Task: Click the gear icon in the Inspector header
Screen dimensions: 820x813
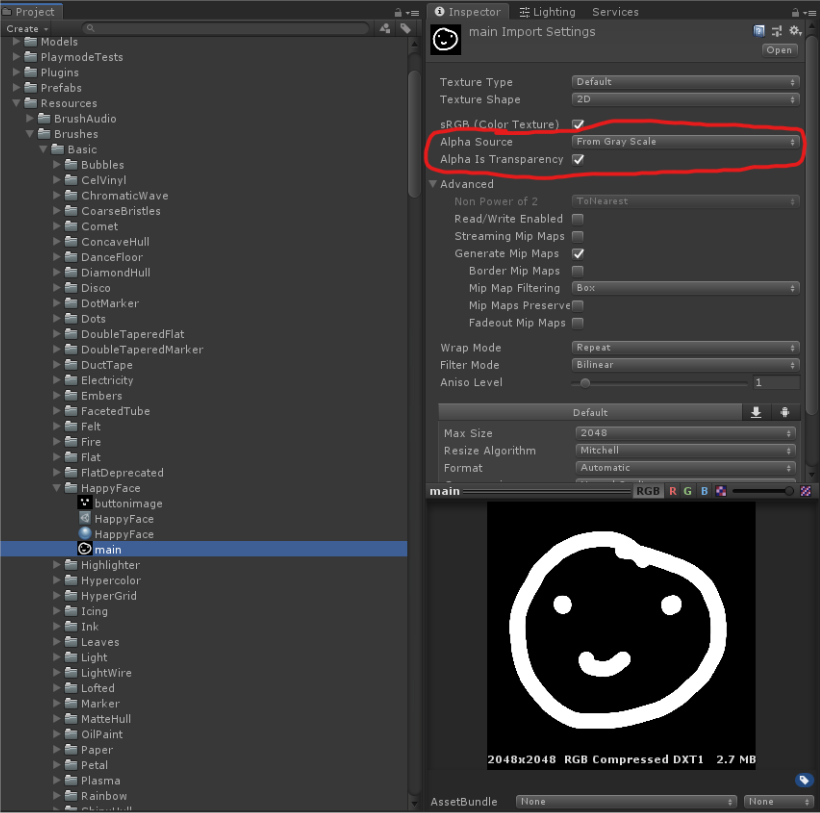Action: [x=795, y=31]
